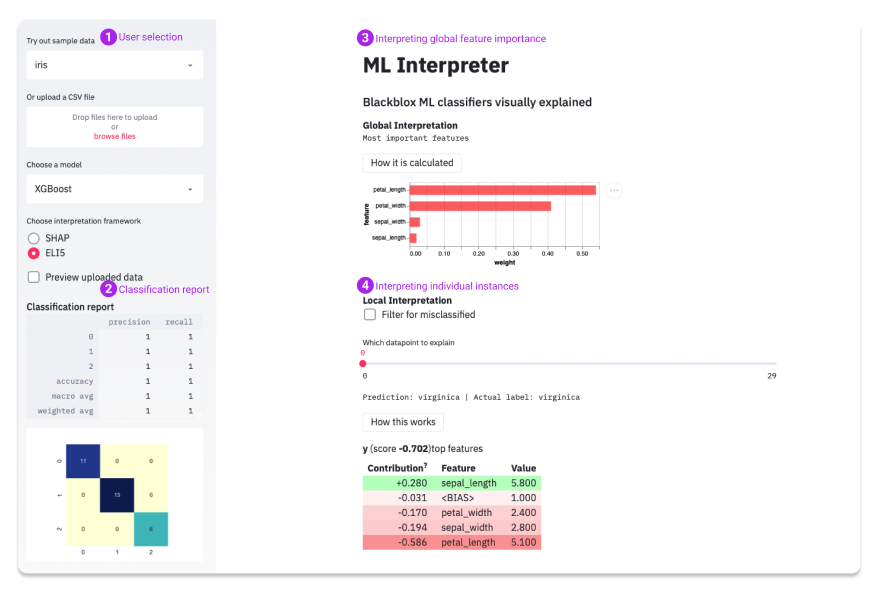
Task: Select the SHAP interpretation framework
Action: 34,238
